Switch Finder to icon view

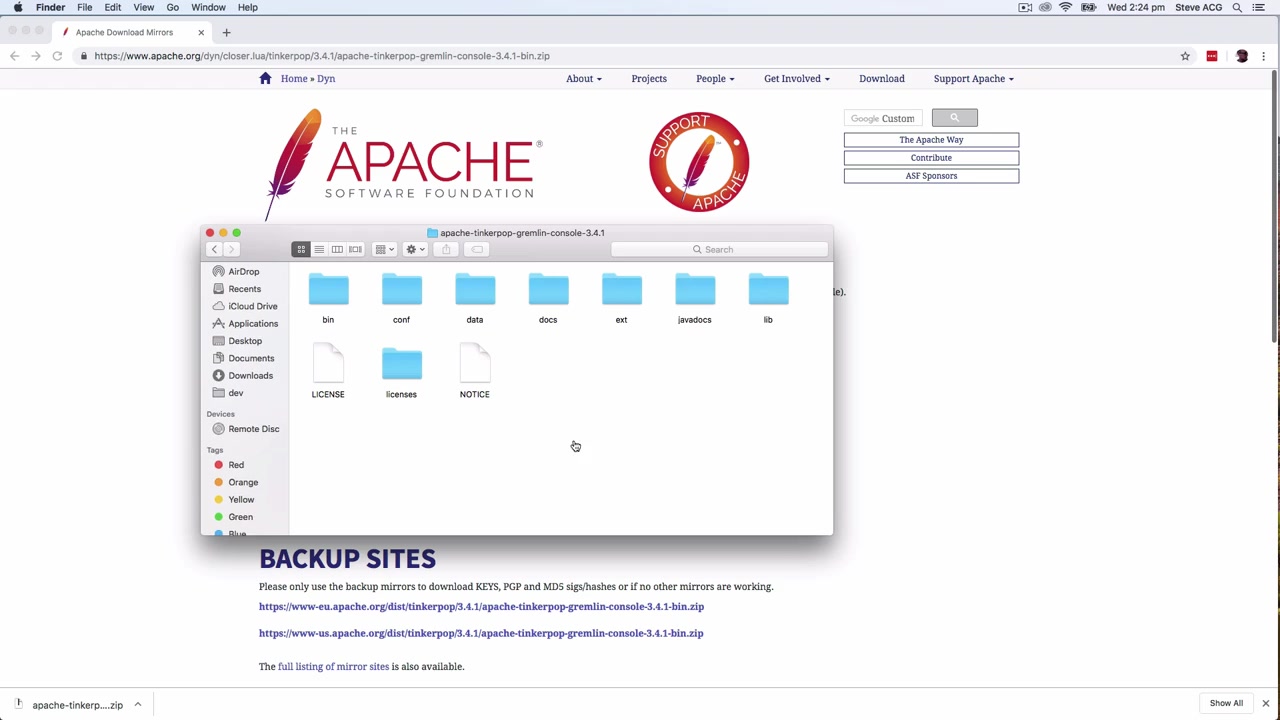point(301,249)
